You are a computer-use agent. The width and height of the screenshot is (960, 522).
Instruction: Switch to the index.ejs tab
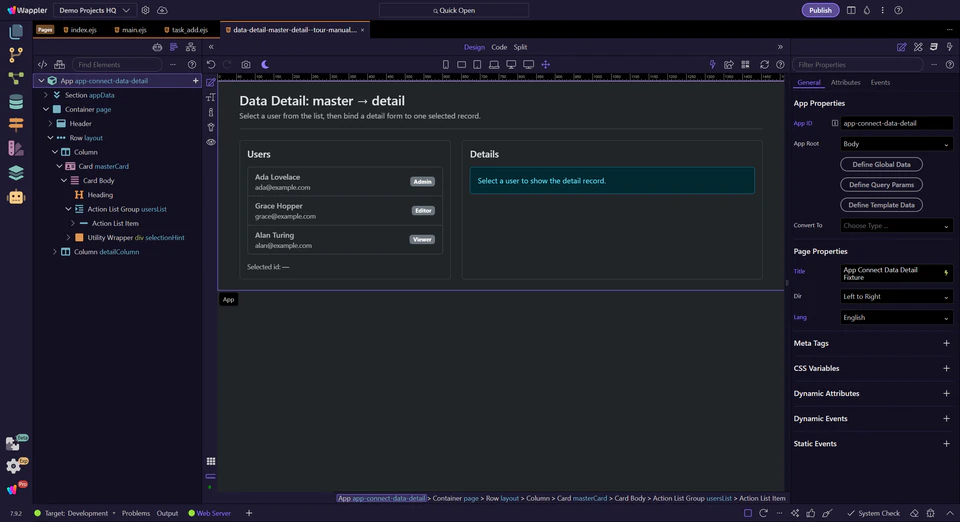[x=80, y=29]
